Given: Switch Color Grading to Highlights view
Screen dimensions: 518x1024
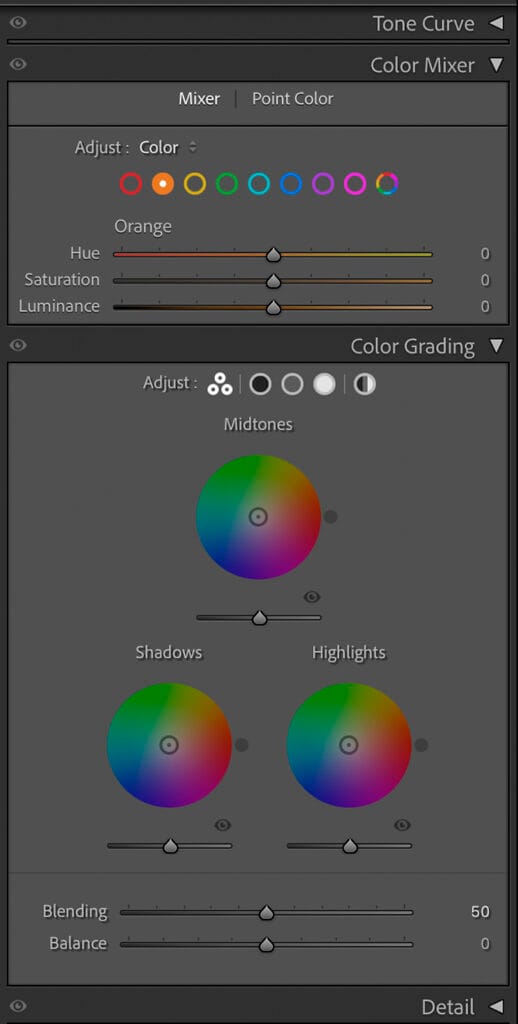Looking at the screenshot, I should 324,384.
